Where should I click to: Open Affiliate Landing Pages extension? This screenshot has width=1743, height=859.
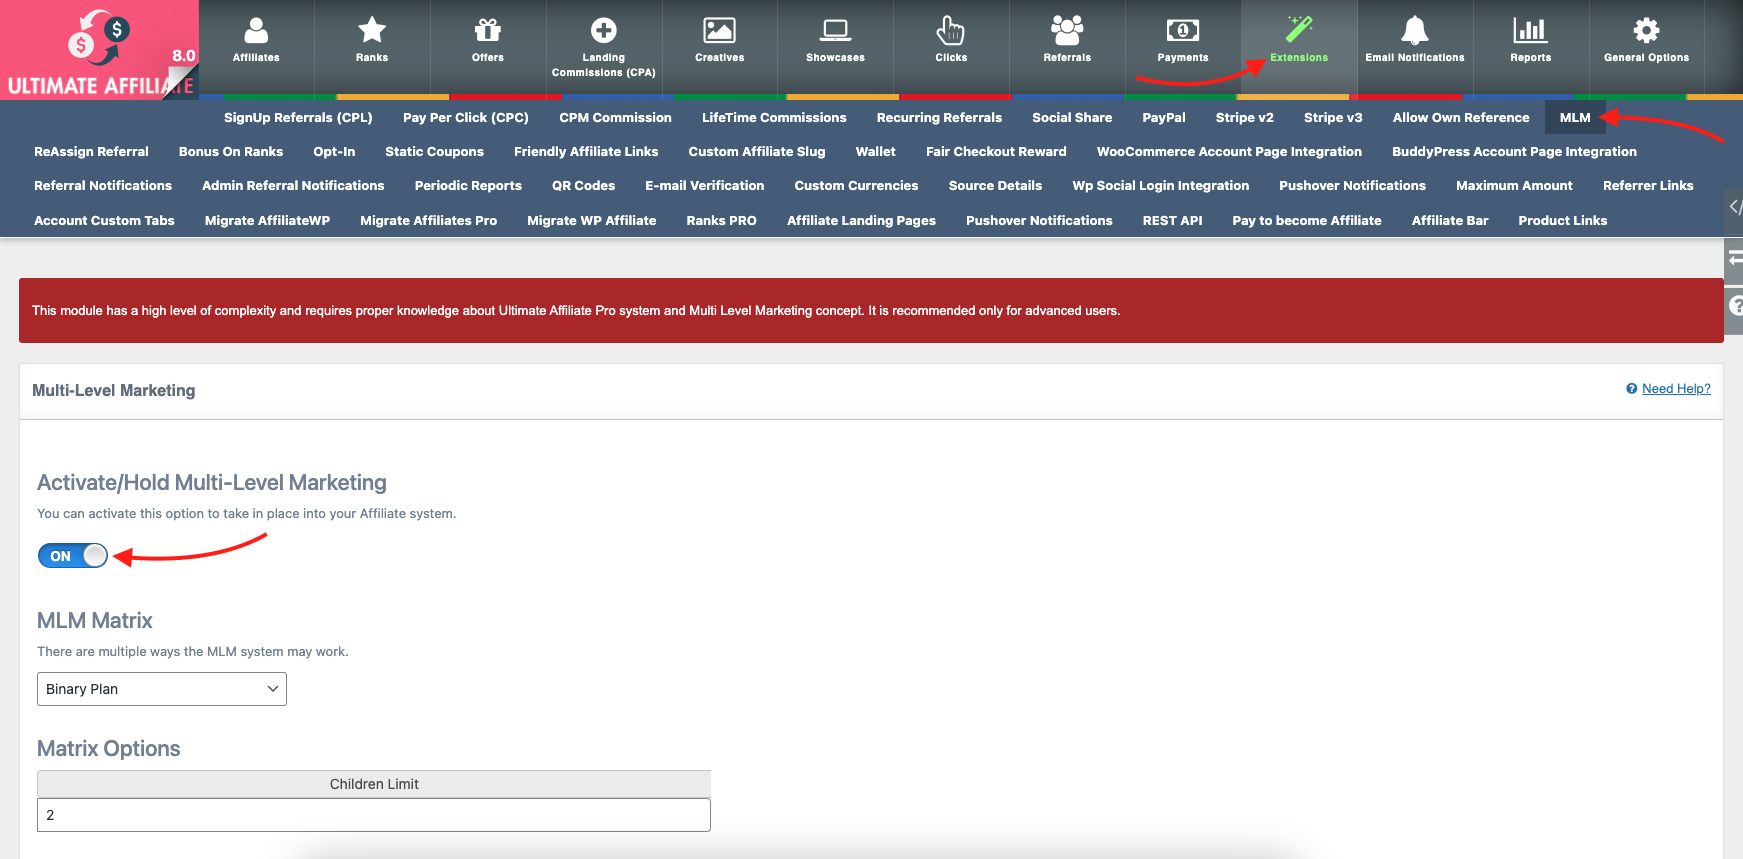coord(861,221)
